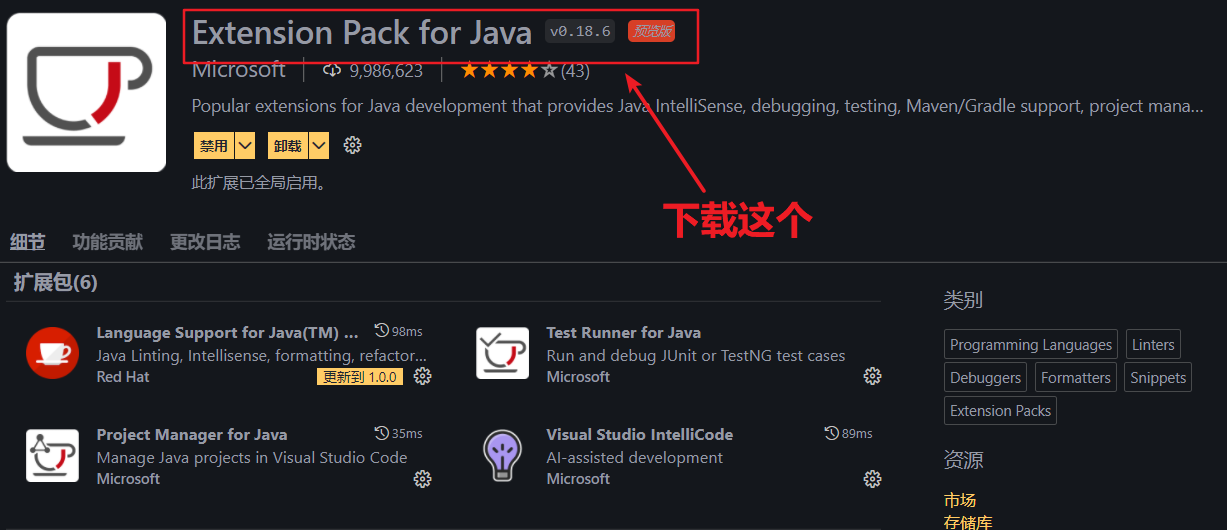Open manage gear icon beside uninstall button
1227x530 pixels.
click(352, 145)
